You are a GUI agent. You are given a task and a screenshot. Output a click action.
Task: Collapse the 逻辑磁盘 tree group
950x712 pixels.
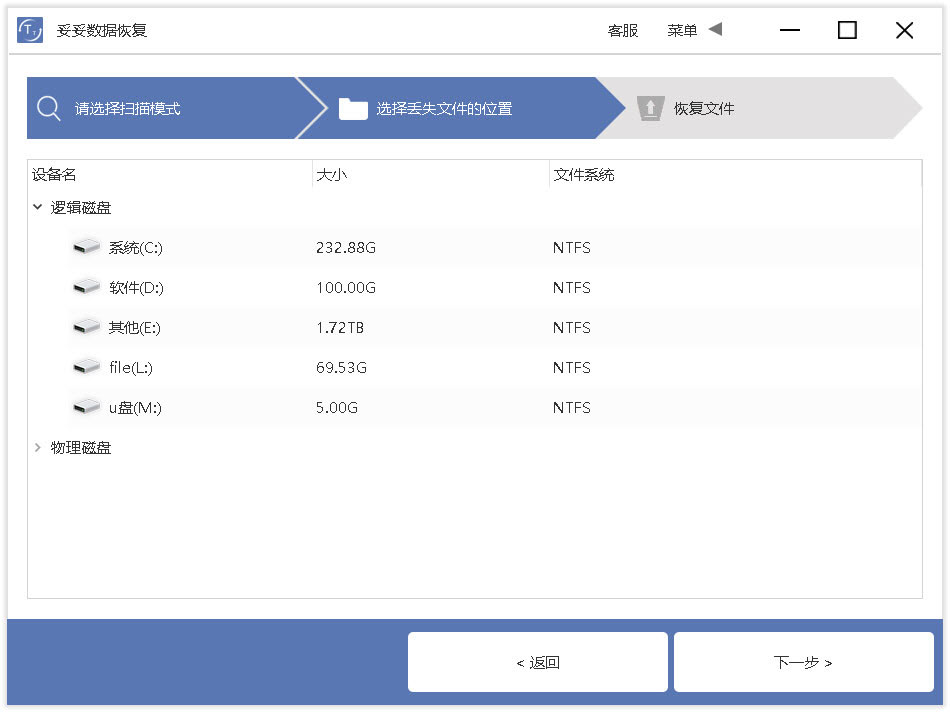pyautogui.click(x=38, y=207)
